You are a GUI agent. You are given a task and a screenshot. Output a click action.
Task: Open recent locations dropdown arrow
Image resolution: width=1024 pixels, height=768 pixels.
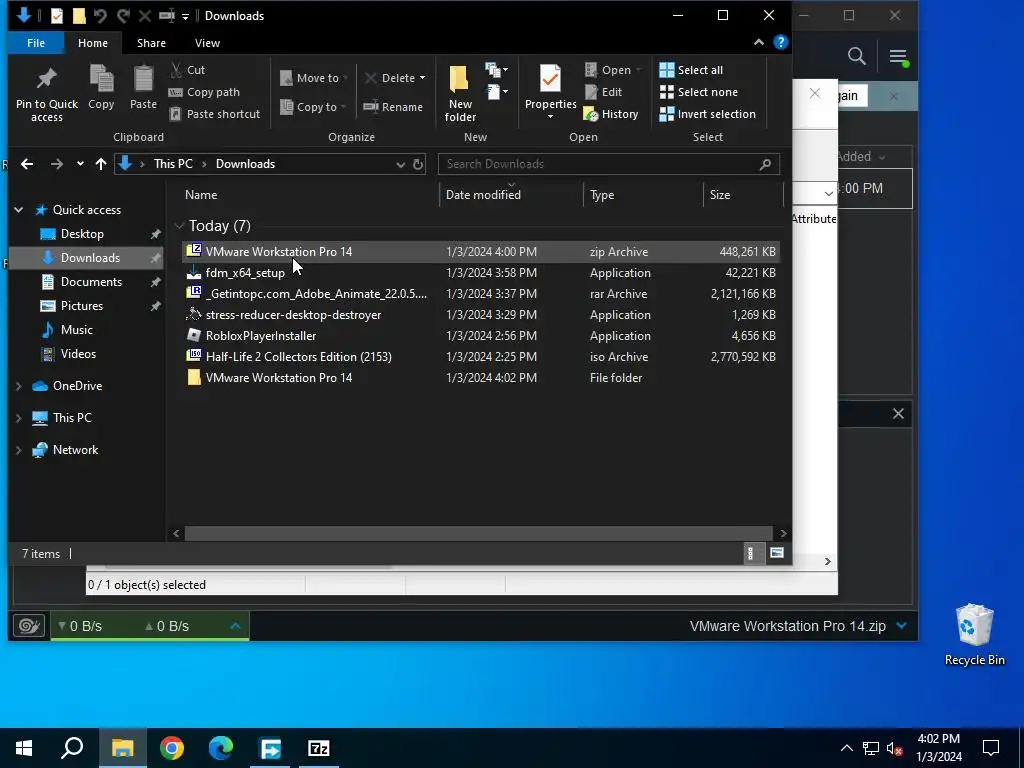[80, 164]
